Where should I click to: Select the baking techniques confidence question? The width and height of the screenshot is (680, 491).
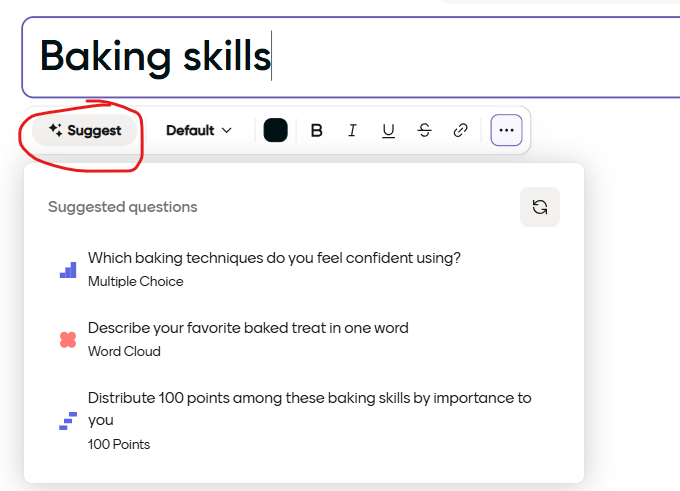tap(274, 258)
